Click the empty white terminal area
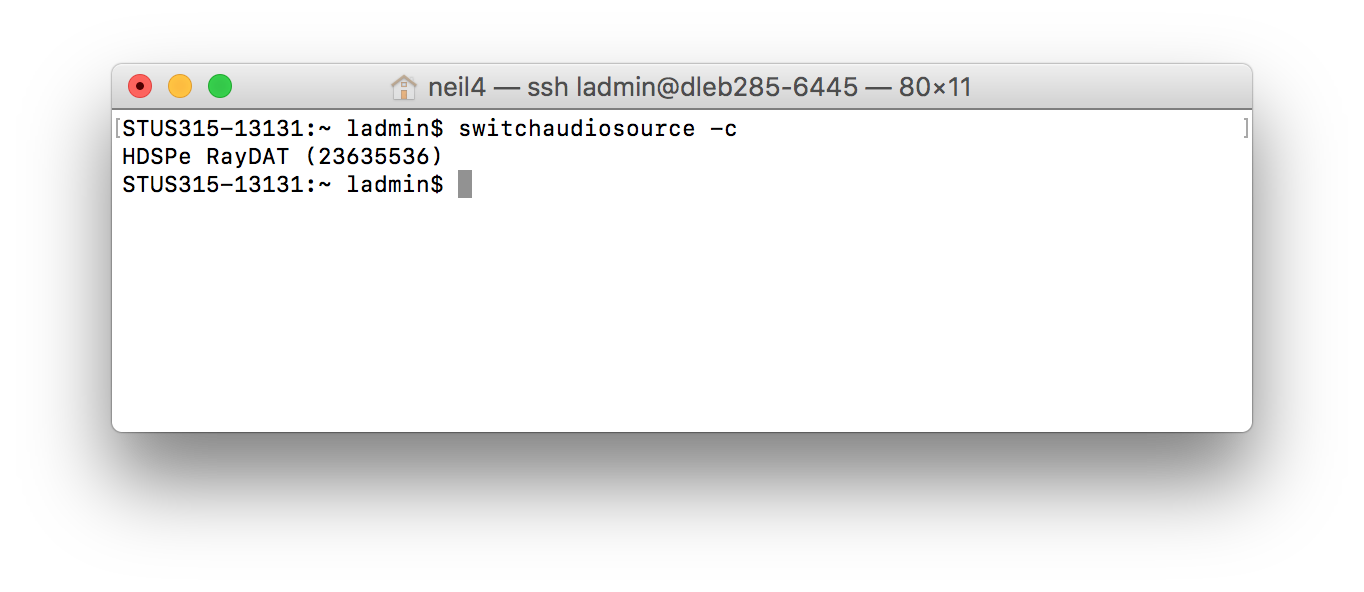 [x=680, y=320]
